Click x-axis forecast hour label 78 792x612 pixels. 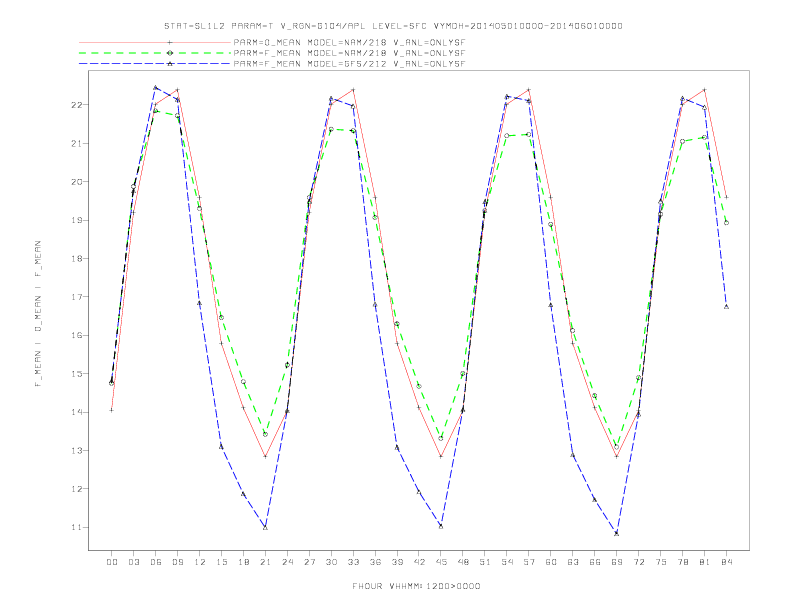click(x=683, y=562)
